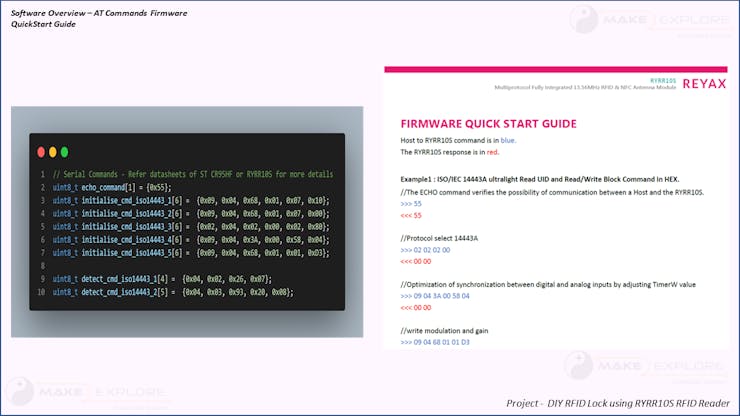Click the blue ">>> 09 04 3A 00 58 04" command

(x=435, y=296)
